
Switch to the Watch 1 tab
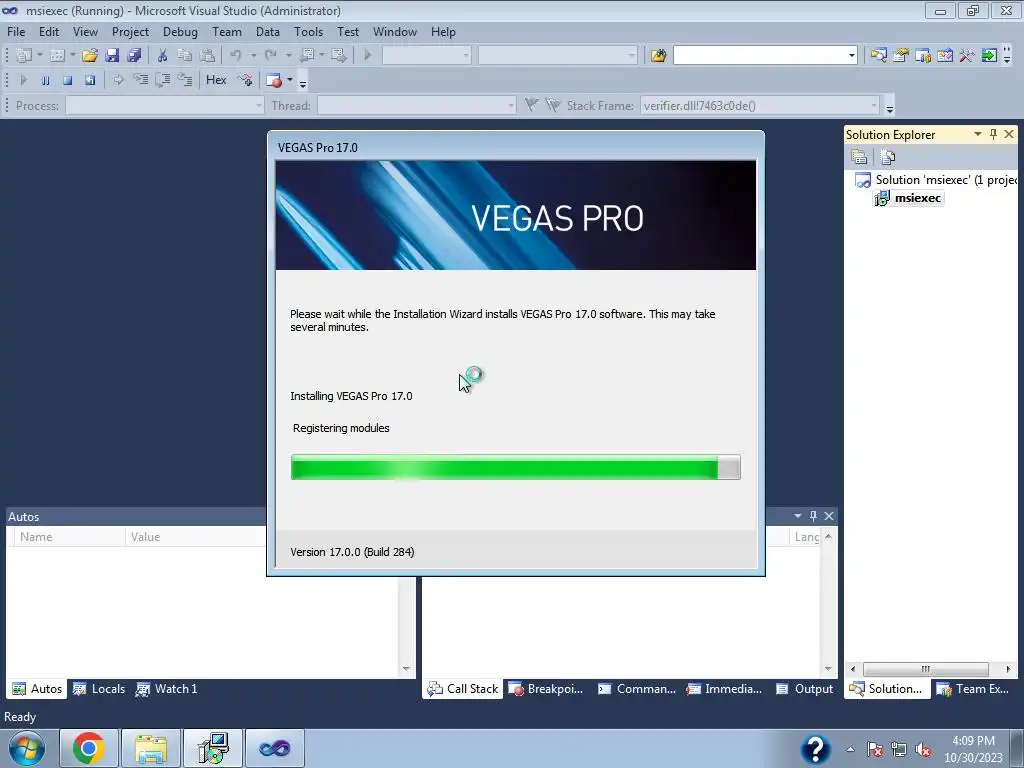click(x=167, y=689)
